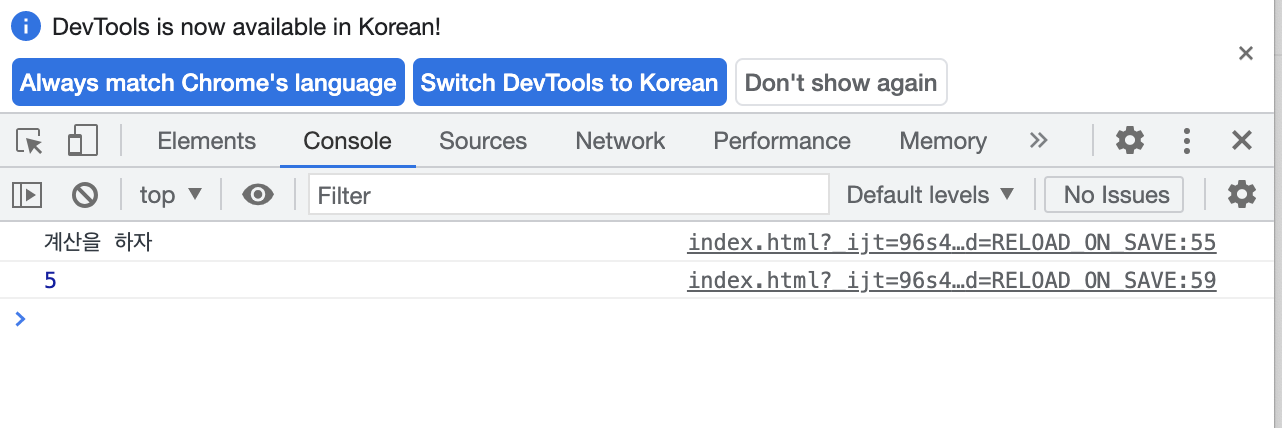The height and width of the screenshot is (428, 1282).
Task: Click the No Issues button
Action: (1114, 194)
